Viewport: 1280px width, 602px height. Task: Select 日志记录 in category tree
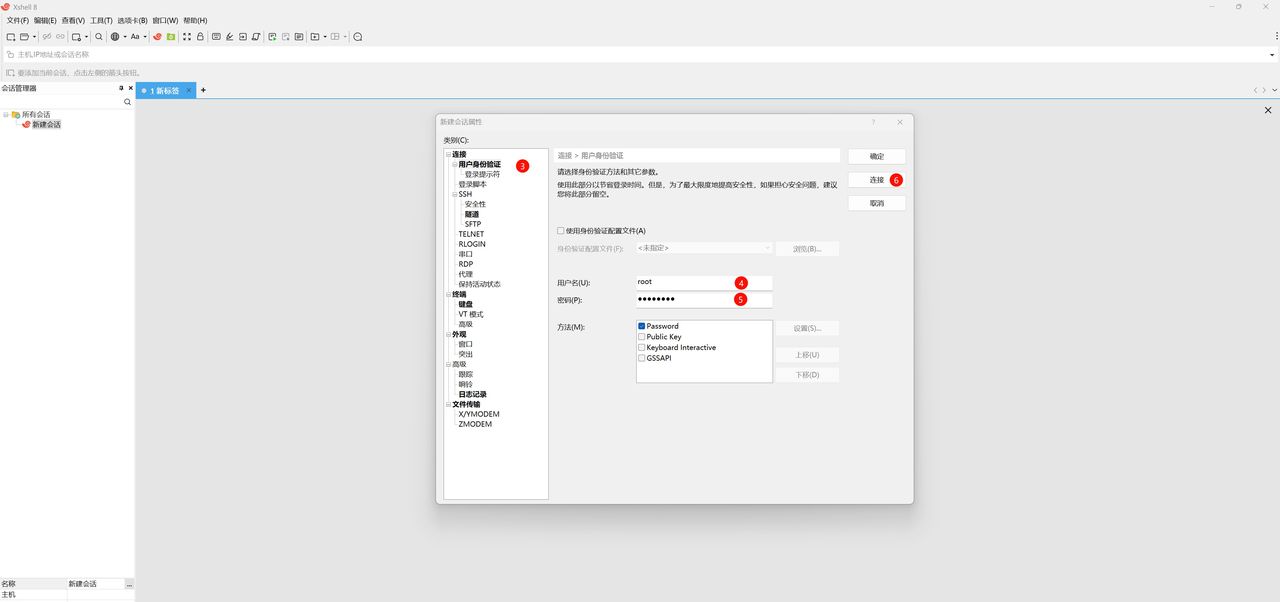click(x=472, y=394)
